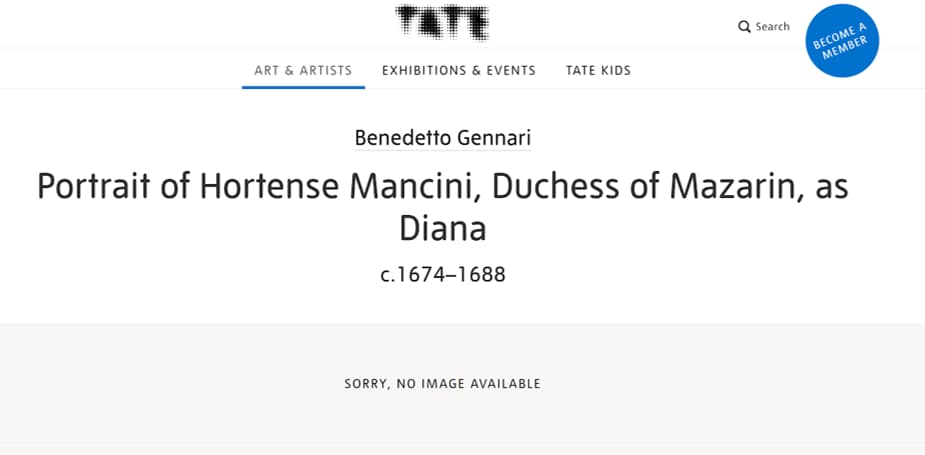The image size is (925, 455).
Task: Click the word Diana in the title
Action: (442, 228)
